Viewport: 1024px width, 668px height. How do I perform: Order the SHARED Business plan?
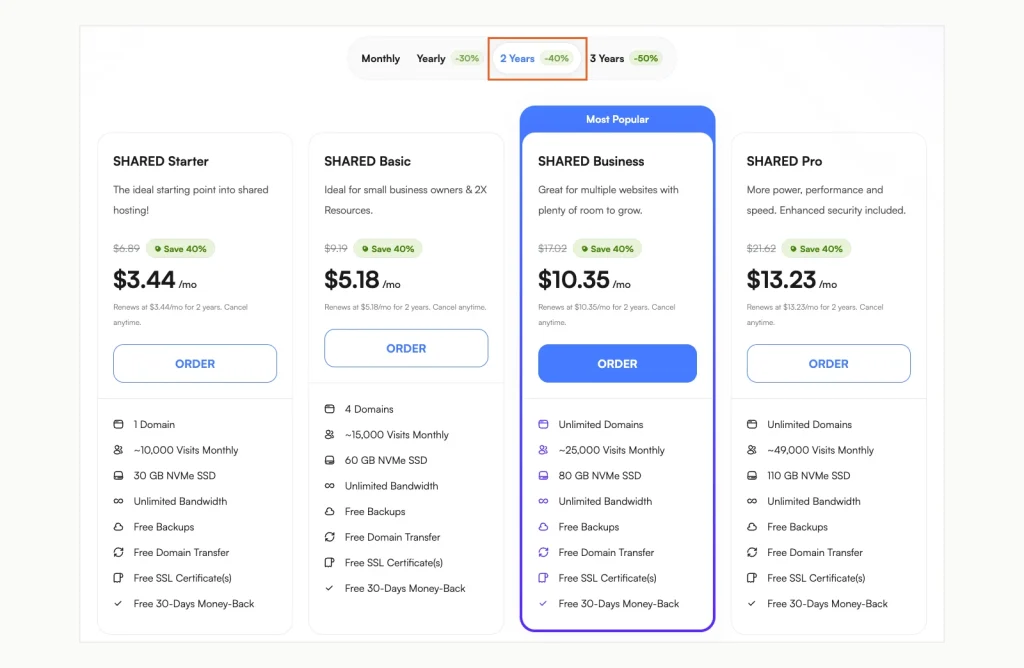(x=617, y=364)
